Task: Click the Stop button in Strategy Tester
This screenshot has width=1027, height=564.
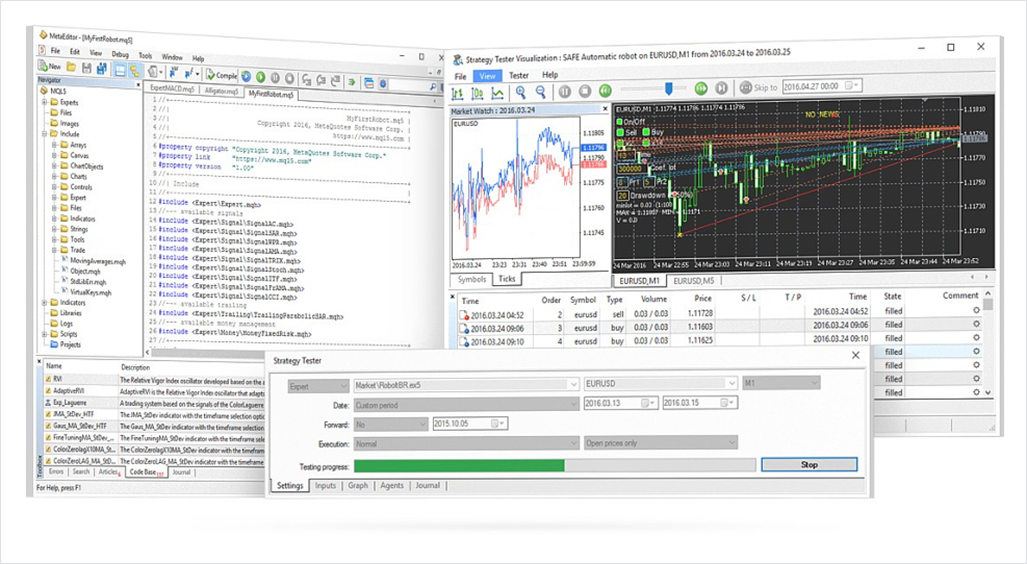Action: [809, 464]
